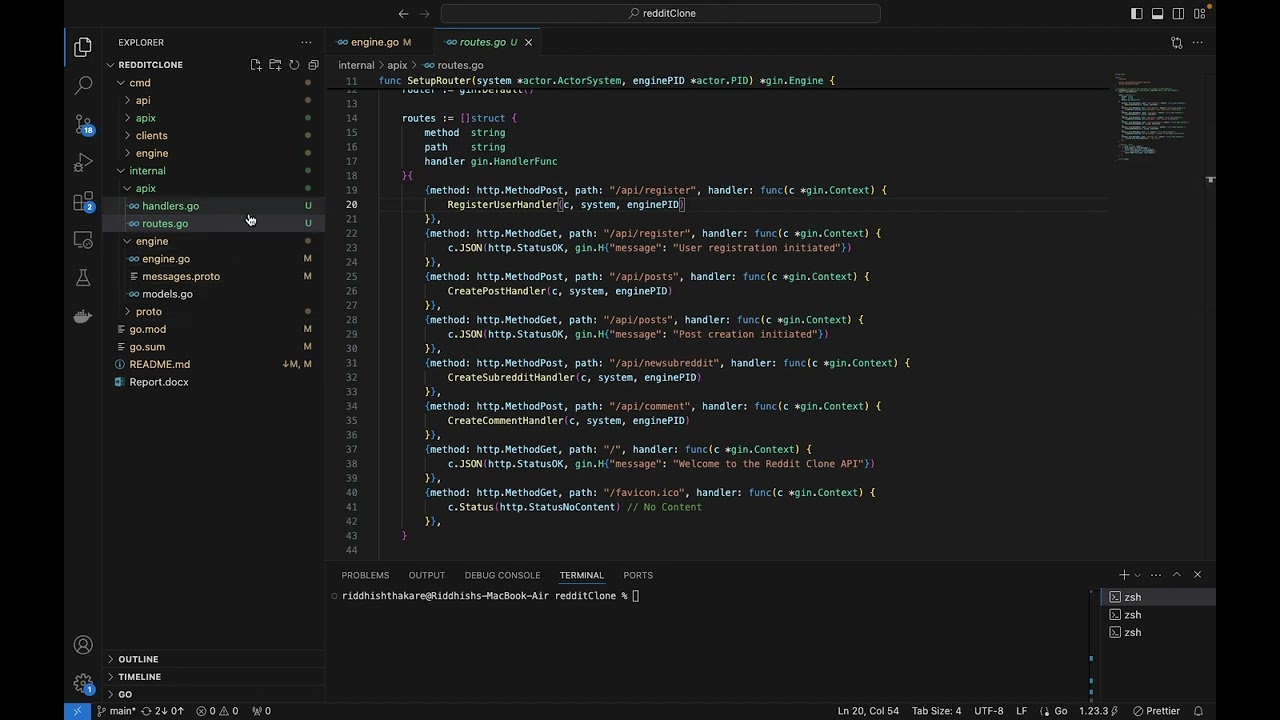Screen dimensions: 1280x720
Task: Click the main* branch in status bar
Action: [116, 711]
